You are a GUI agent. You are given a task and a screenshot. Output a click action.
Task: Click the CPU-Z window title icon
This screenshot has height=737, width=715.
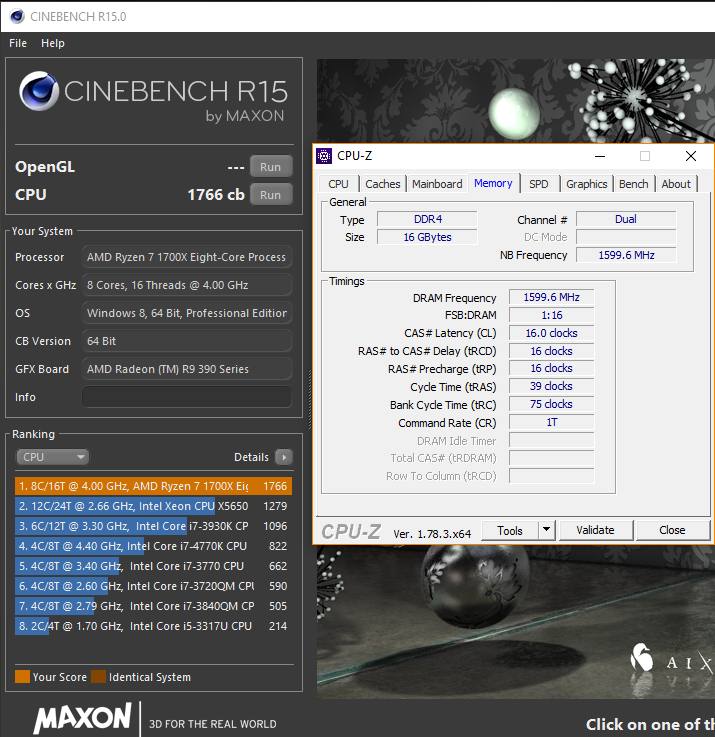[324, 156]
